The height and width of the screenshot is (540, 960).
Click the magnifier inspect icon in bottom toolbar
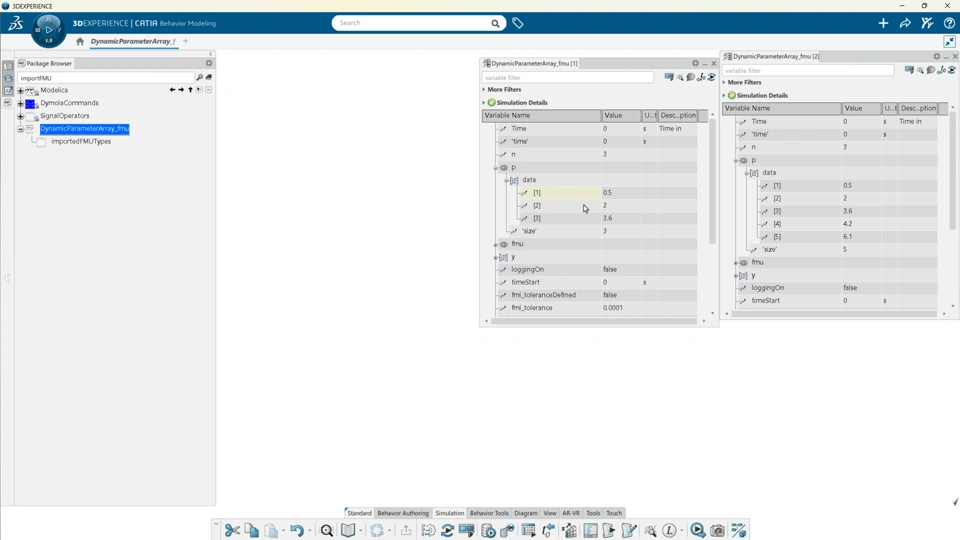pos(327,530)
